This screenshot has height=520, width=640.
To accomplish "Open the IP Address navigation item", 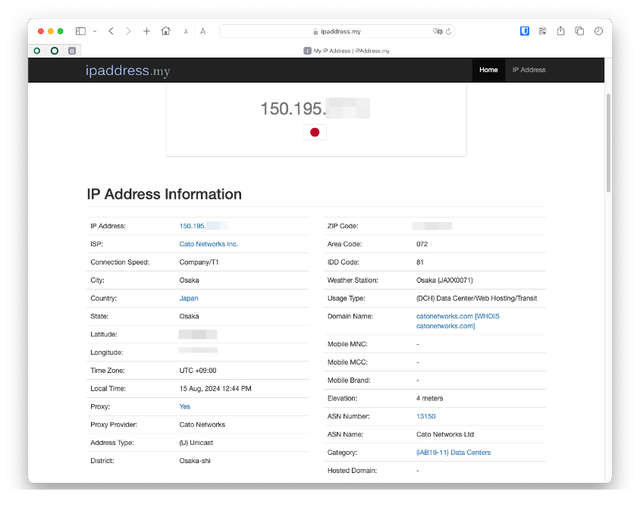I will click(x=529, y=70).
